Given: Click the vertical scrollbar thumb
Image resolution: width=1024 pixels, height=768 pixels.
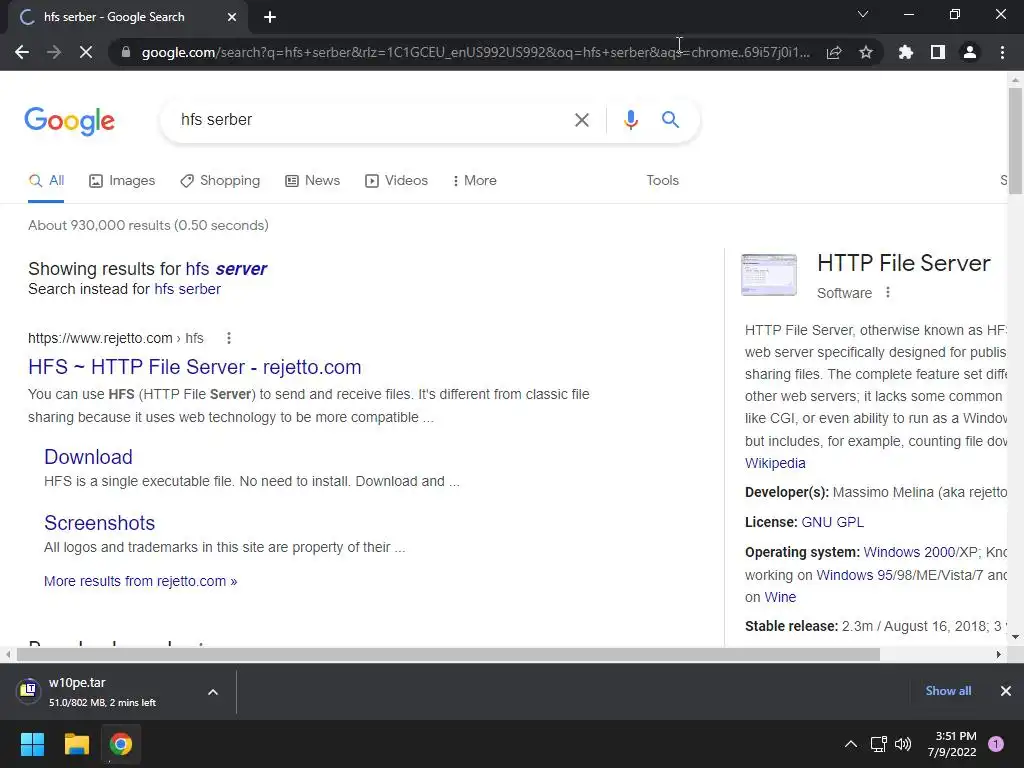Looking at the screenshot, I should 1015,140.
